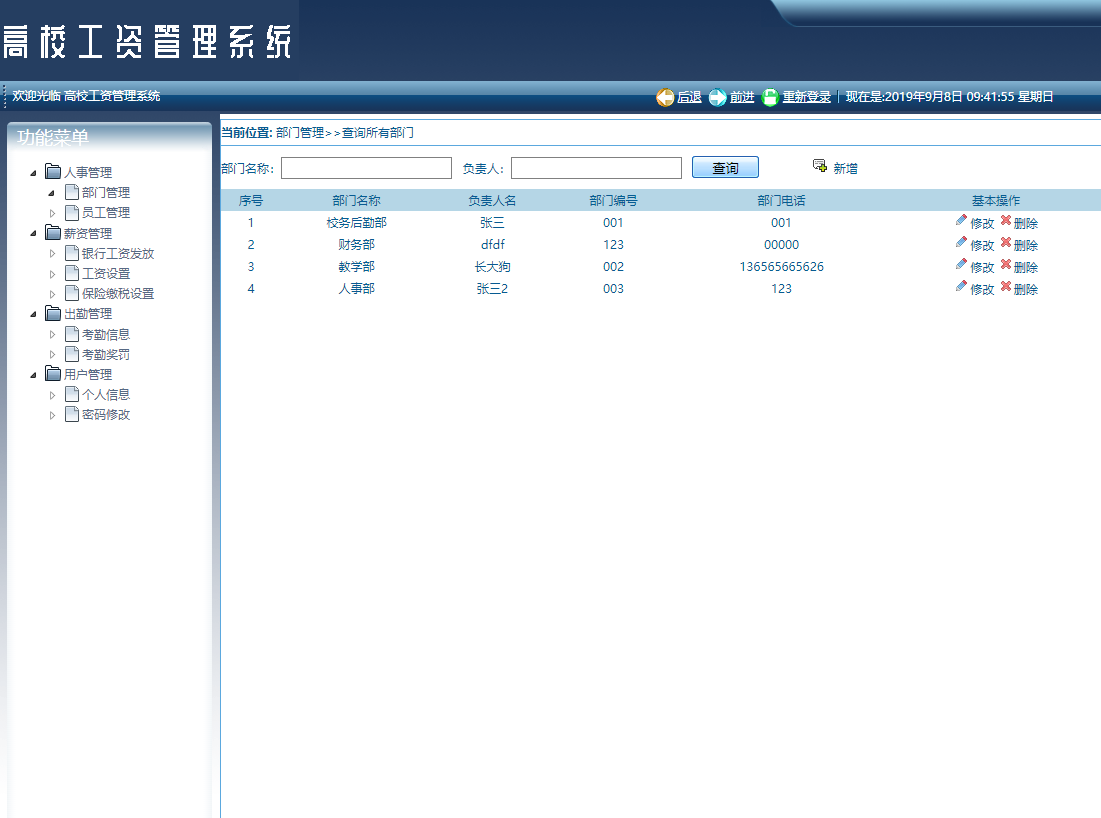Click the 保险缴税设置 page icon
The width and height of the screenshot is (1101, 818).
tap(72, 293)
